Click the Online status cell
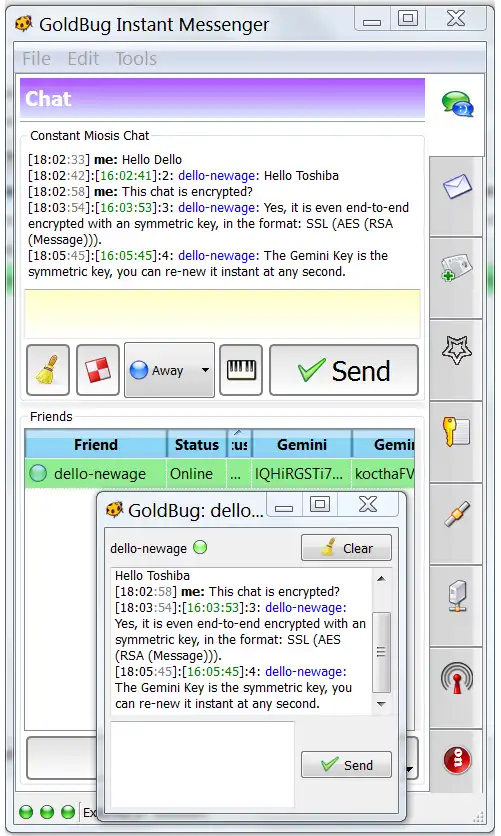The image size is (501, 836). (x=197, y=473)
